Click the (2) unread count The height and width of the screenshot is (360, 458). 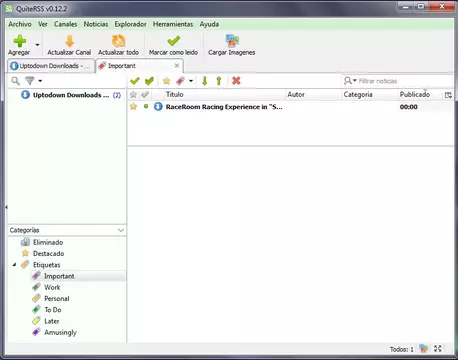click(117, 95)
